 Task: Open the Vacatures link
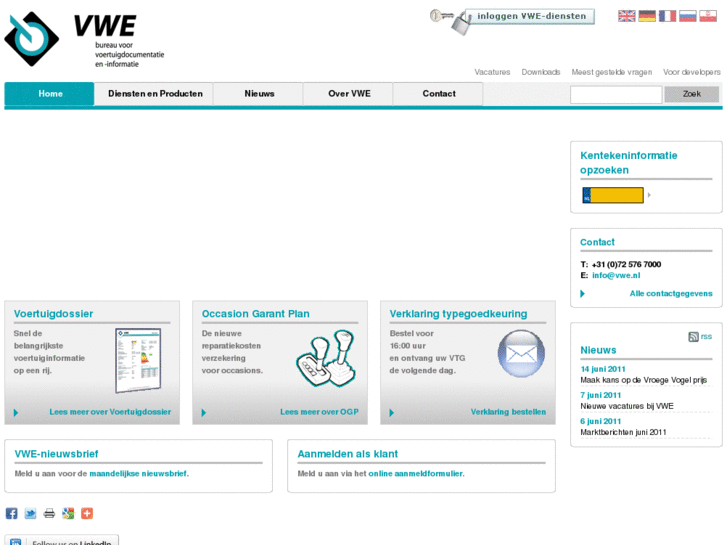pos(492,72)
